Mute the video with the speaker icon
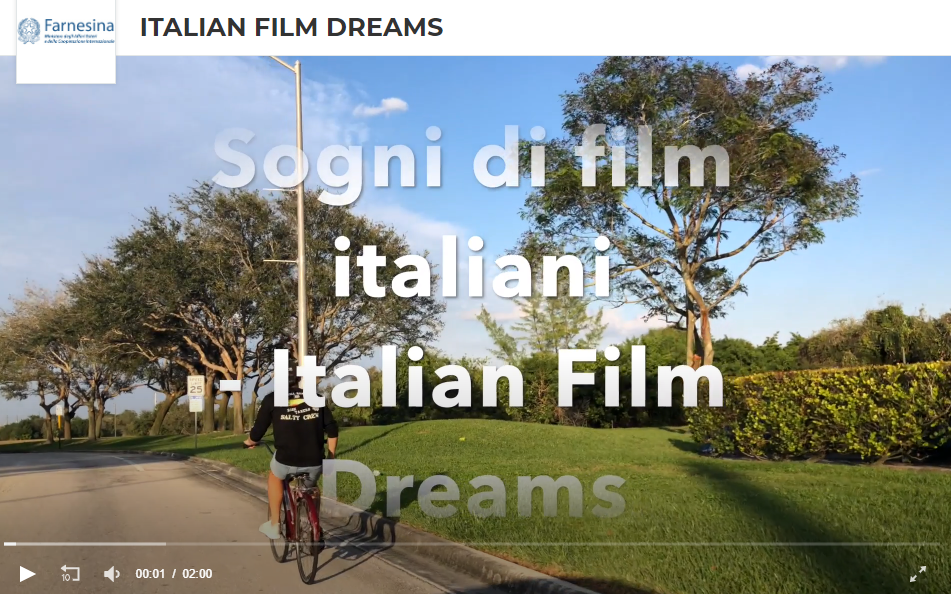This screenshot has width=951, height=594. [112, 573]
